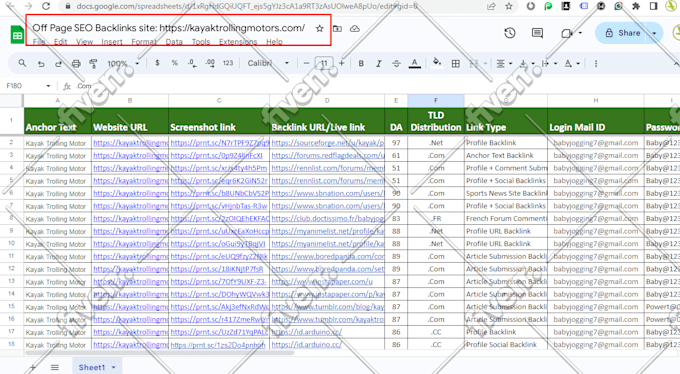Open the sourceforge.net backlink in row 2
This screenshot has height=374, width=680.
coord(327,143)
